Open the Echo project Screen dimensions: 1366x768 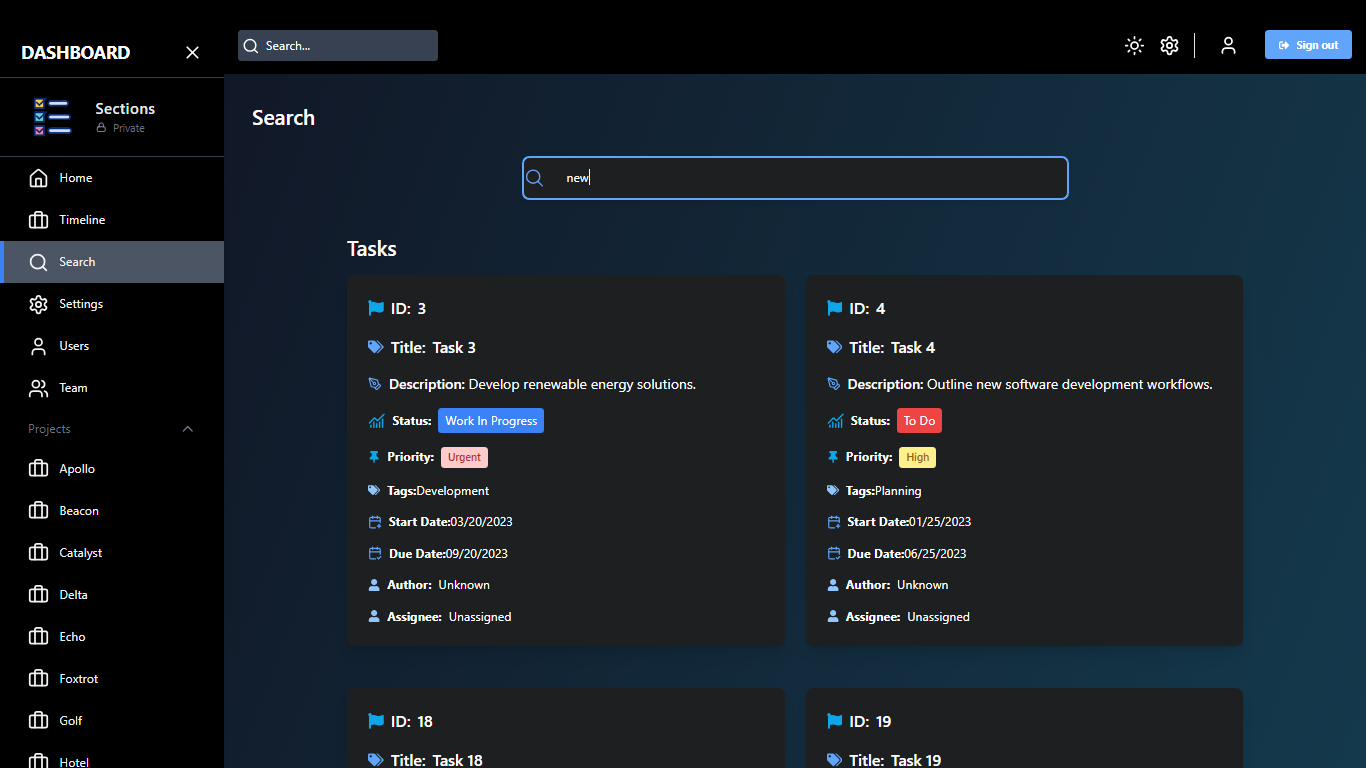(x=112, y=637)
